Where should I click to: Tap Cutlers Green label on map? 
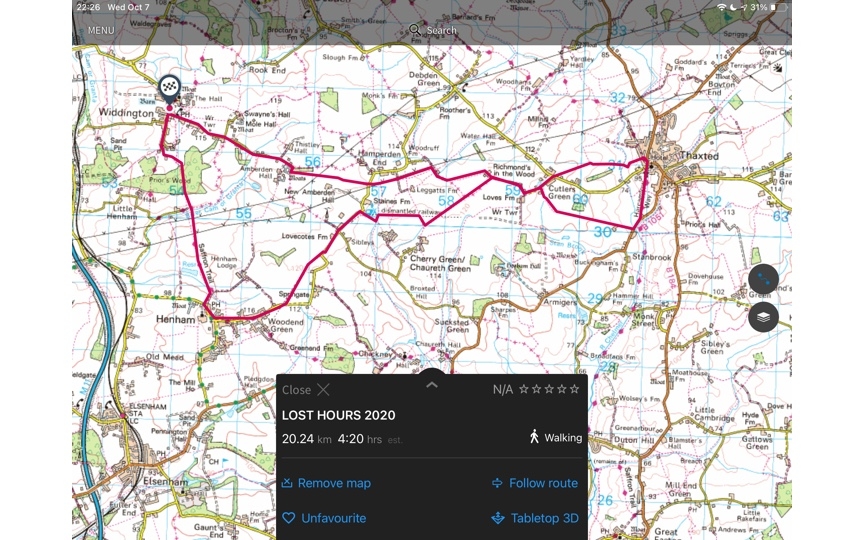coord(561,192)
